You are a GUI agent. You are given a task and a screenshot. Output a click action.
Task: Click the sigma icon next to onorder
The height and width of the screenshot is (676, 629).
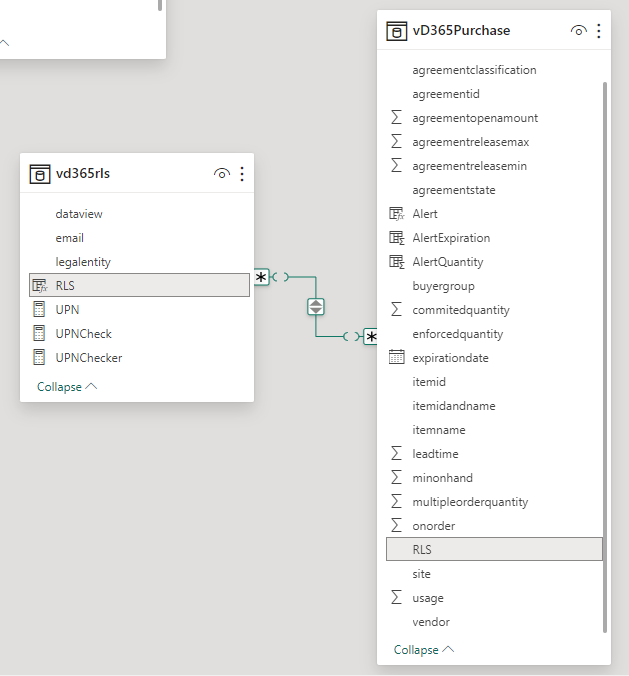(x=396, y=525)
